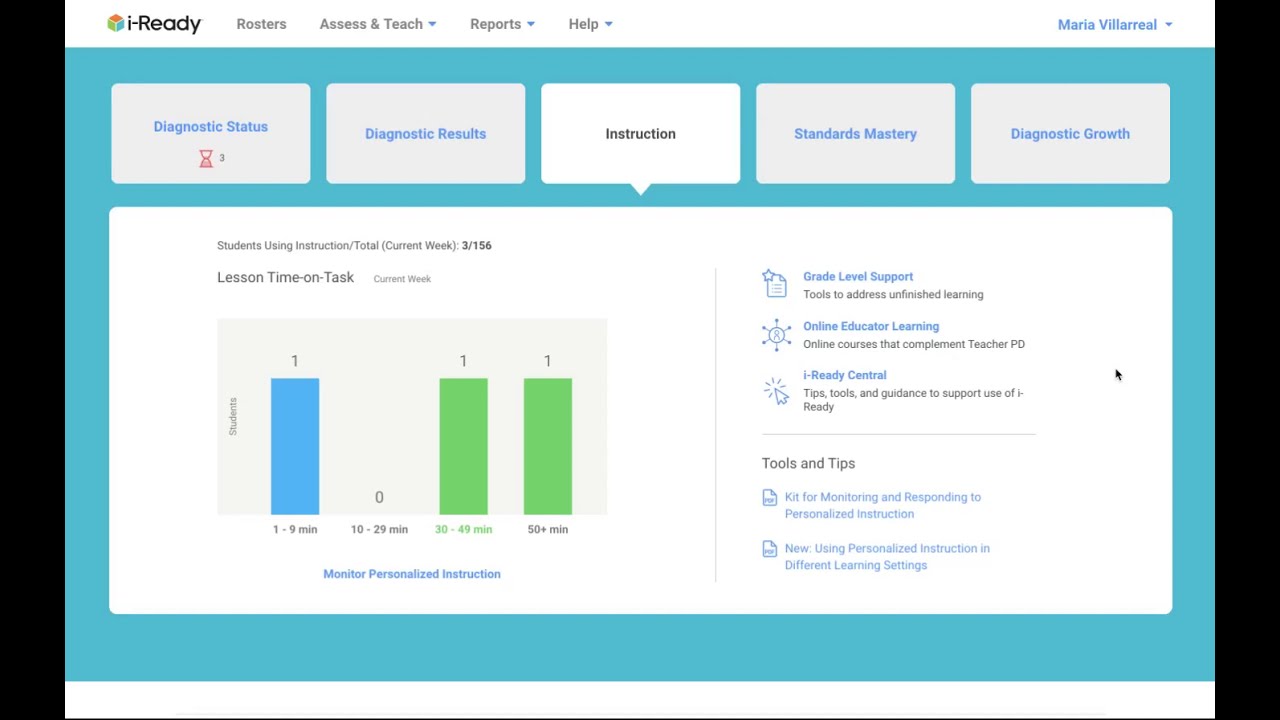Image resolution: width=1280 pixels, height=720 pixels.
Task: Open the i-Ready Central link
Action: point(845,375)
